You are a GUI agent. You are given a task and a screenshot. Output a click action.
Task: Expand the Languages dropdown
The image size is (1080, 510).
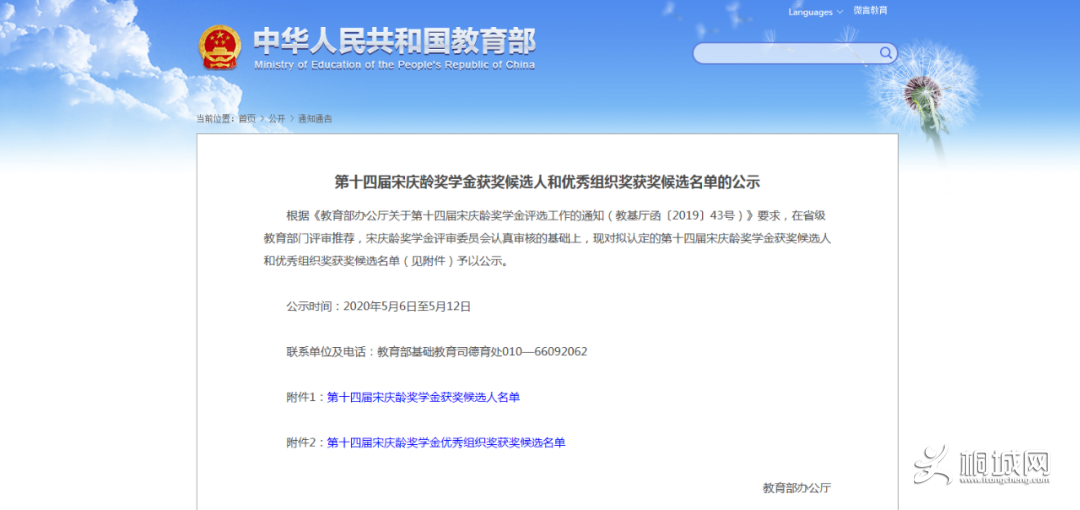click(x=816, y=12)
